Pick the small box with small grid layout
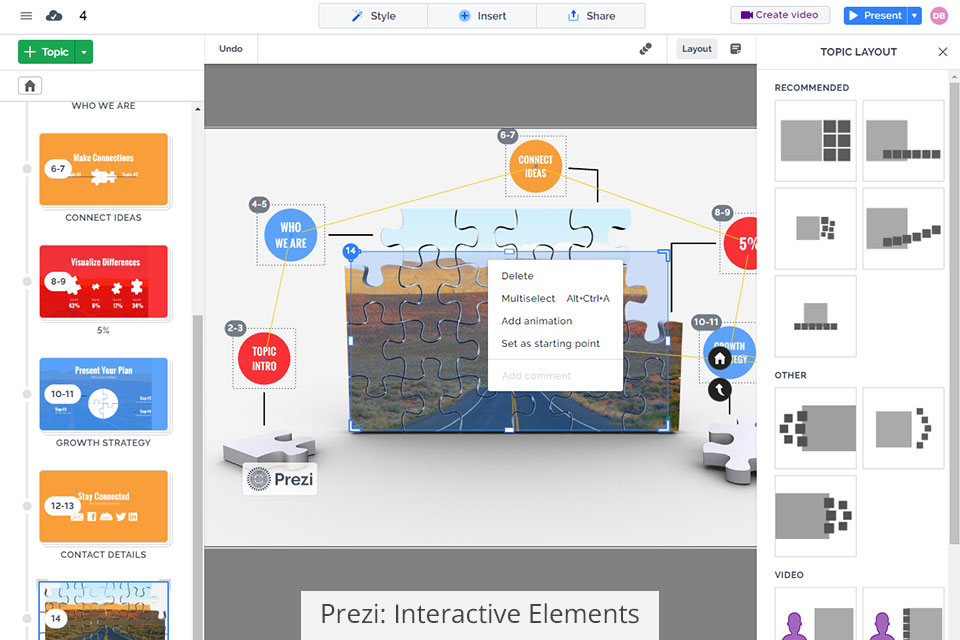The width and height of the screenshot is (960, 640). click(816, 228)
